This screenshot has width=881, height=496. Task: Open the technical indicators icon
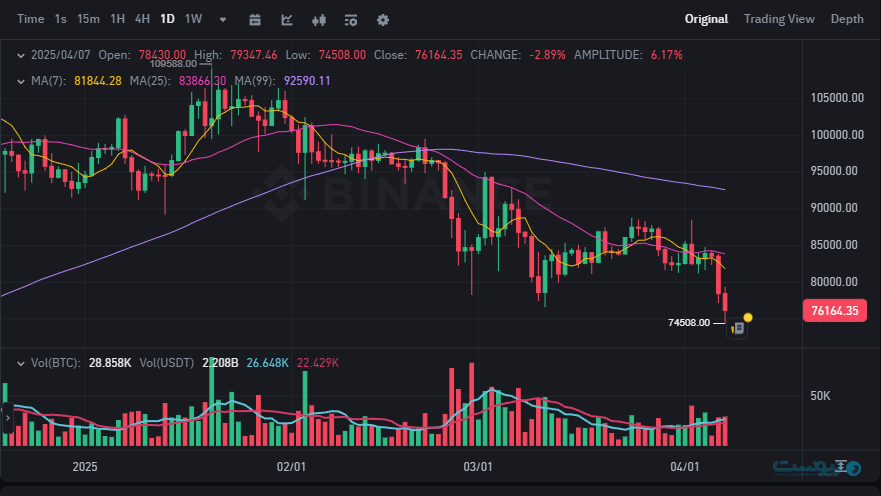[x=287, y=19]
